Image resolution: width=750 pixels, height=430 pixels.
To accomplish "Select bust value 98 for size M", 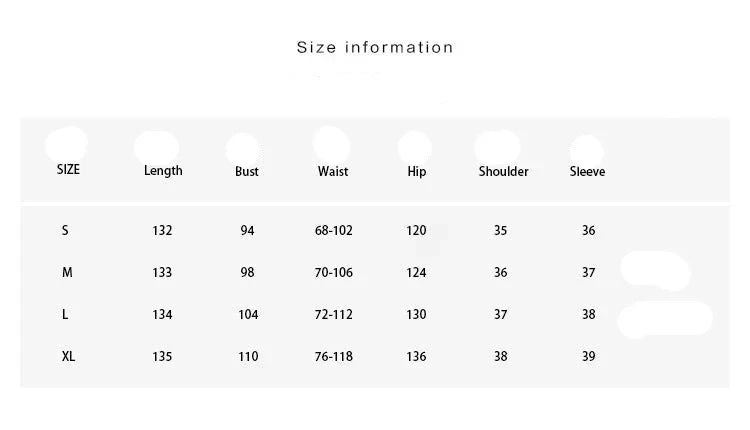I will click(248, 273).
